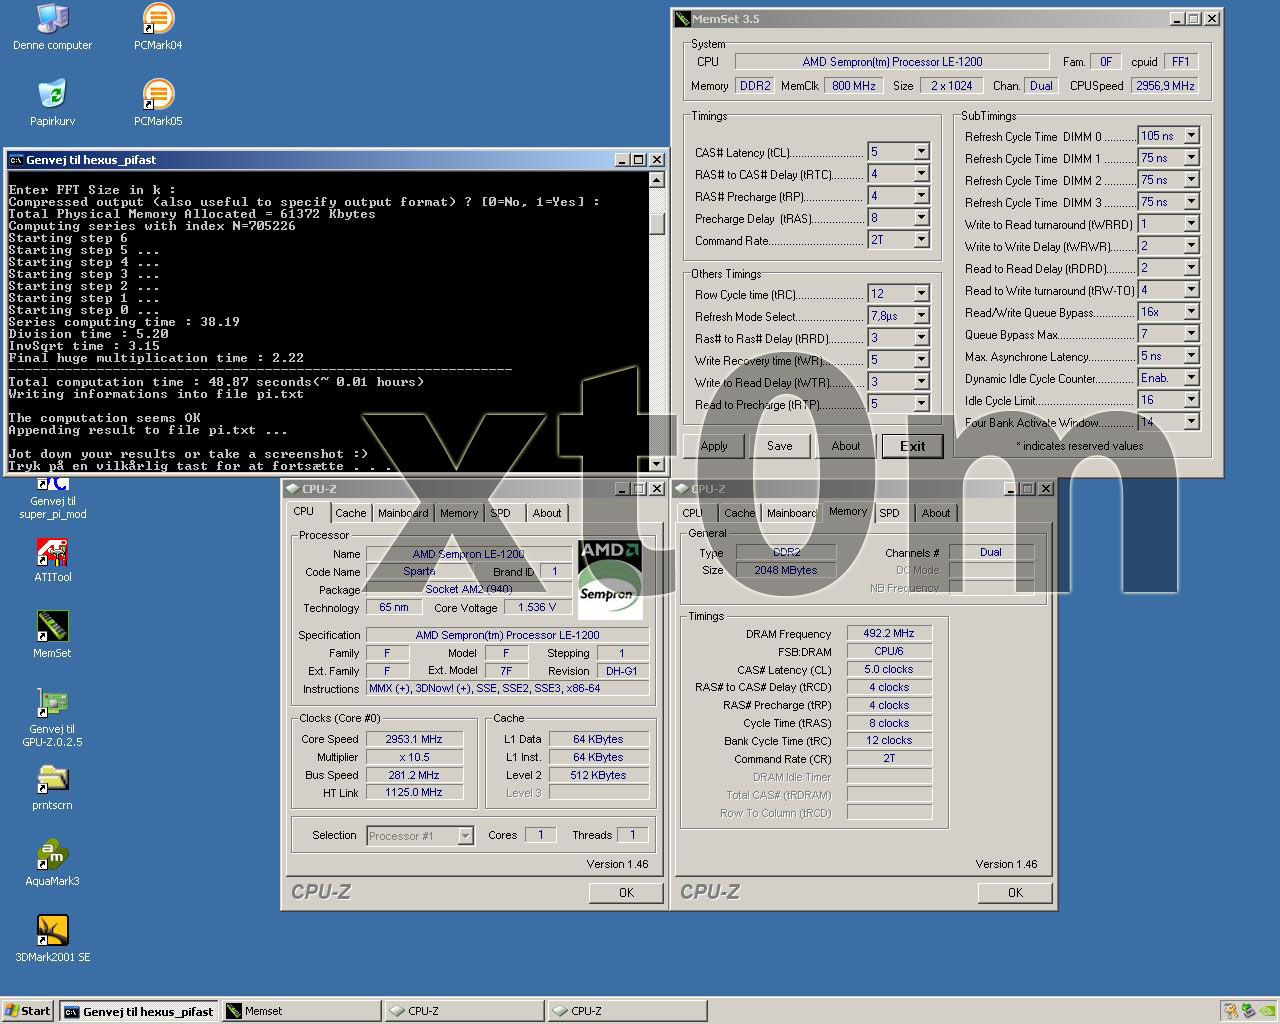Switch to the second CPU-Z taskbar item
Viewport: 1280px width, 1024px height.
click(628, 1011)
